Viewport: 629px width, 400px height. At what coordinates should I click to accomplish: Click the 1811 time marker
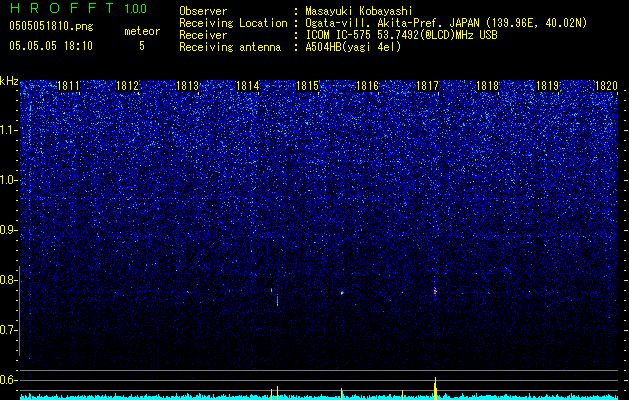68,86
